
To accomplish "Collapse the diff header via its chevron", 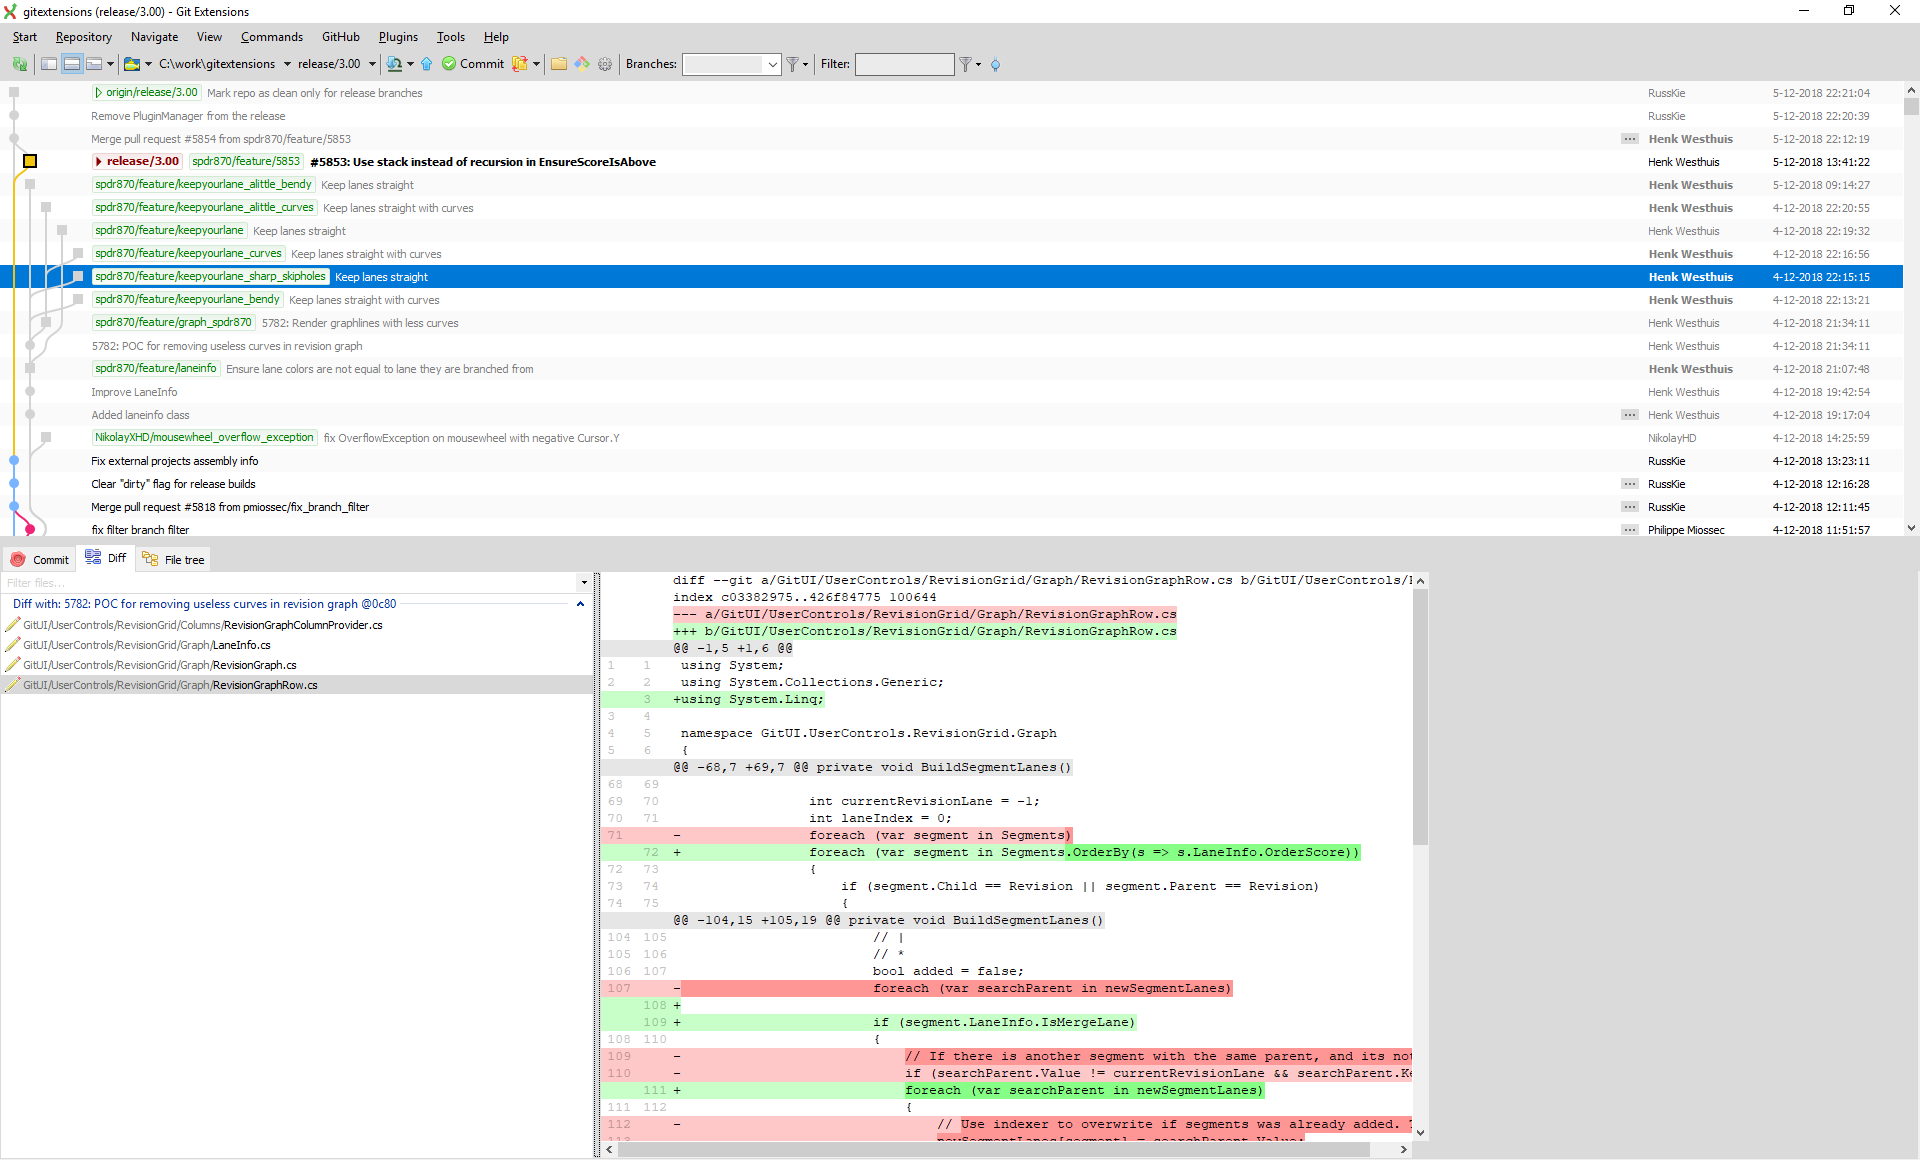I will click(581, 604).
